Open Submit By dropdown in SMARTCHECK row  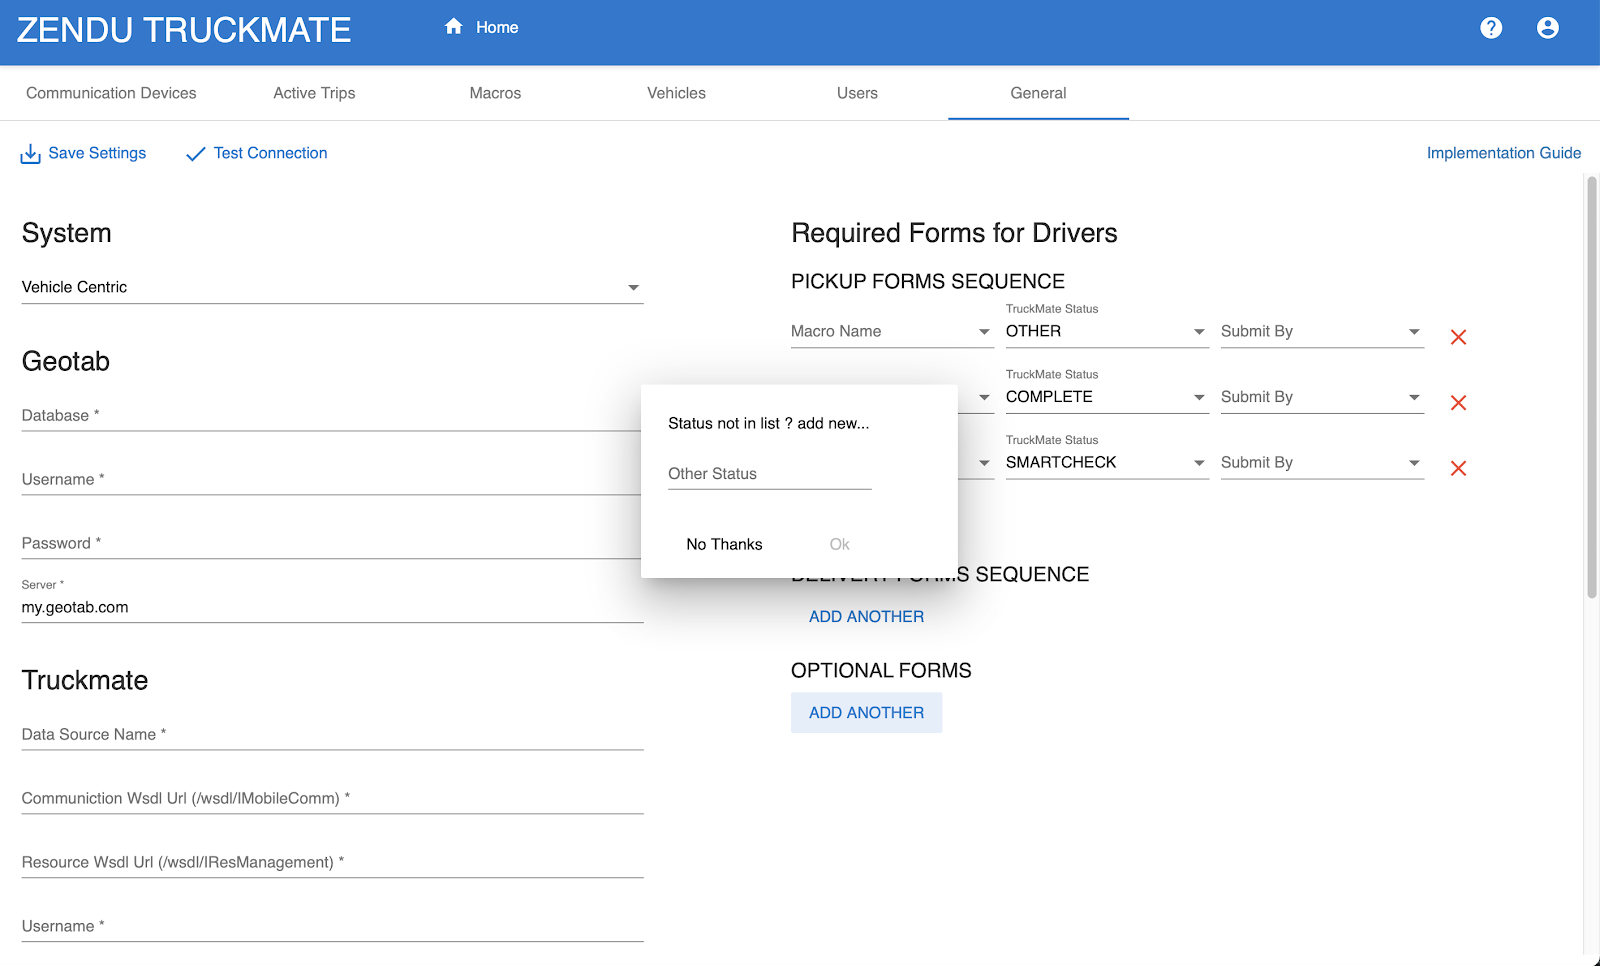(x=1322, y=462)
